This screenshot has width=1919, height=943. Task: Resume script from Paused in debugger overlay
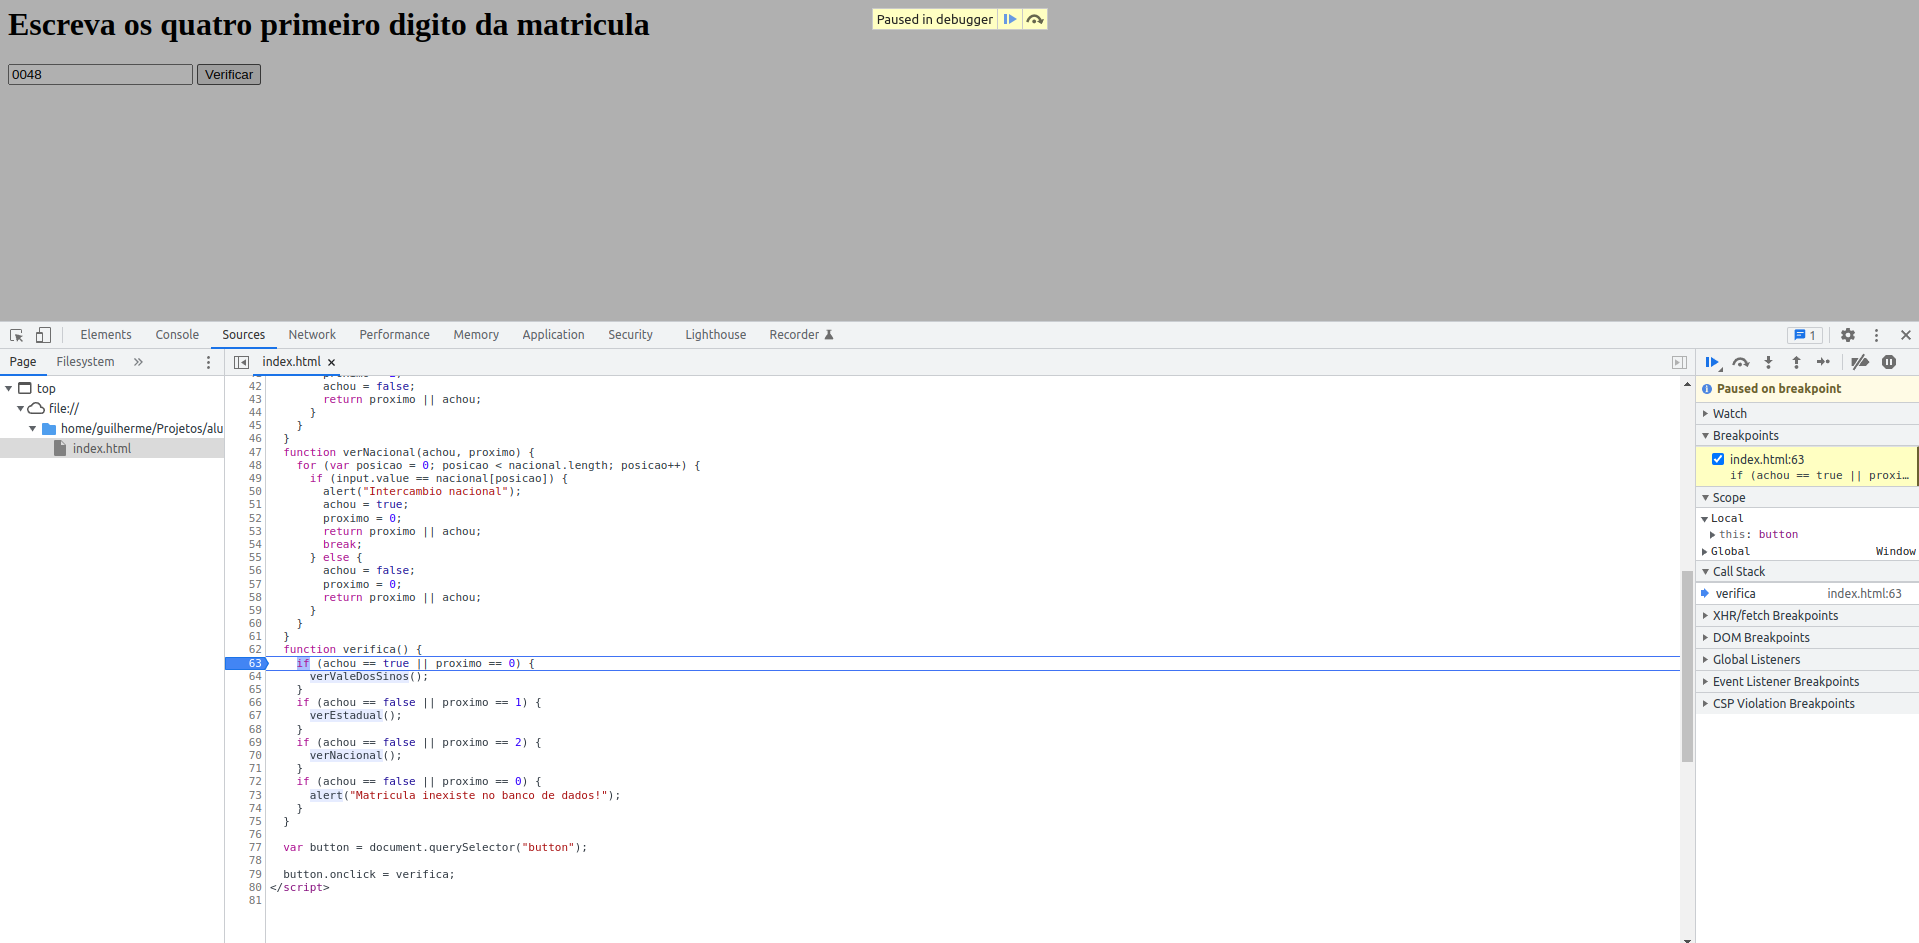click(1009, 19)
